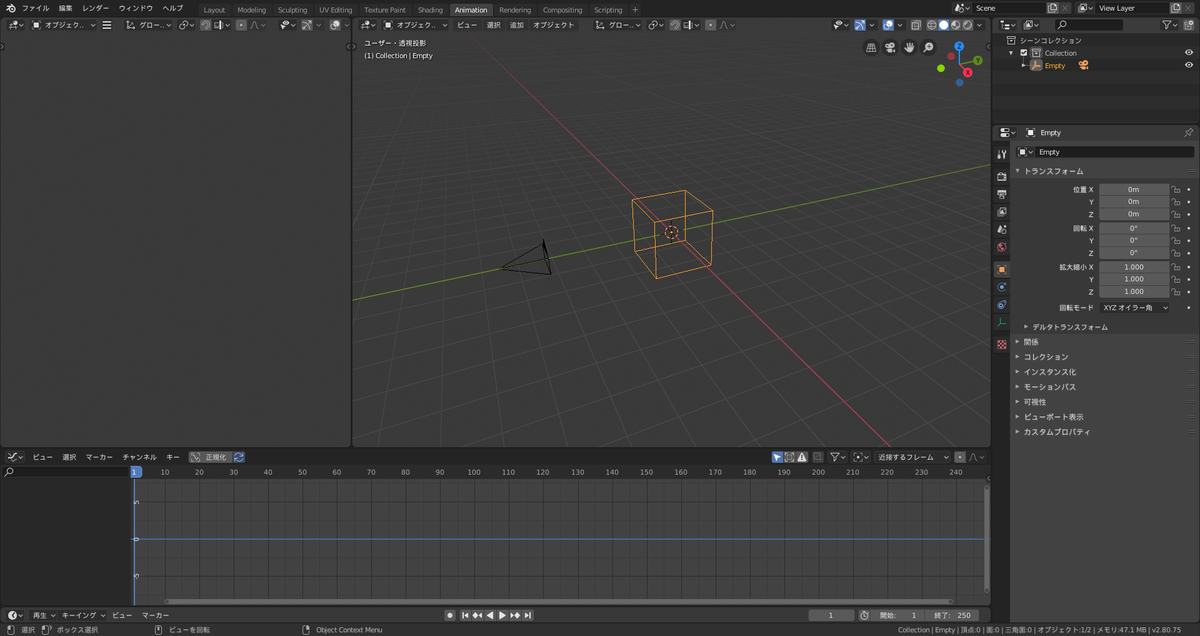The height and width of the screenshot is (636, 1200).
Task: Open the Scene properties tab
Action: pos(1001,230)
